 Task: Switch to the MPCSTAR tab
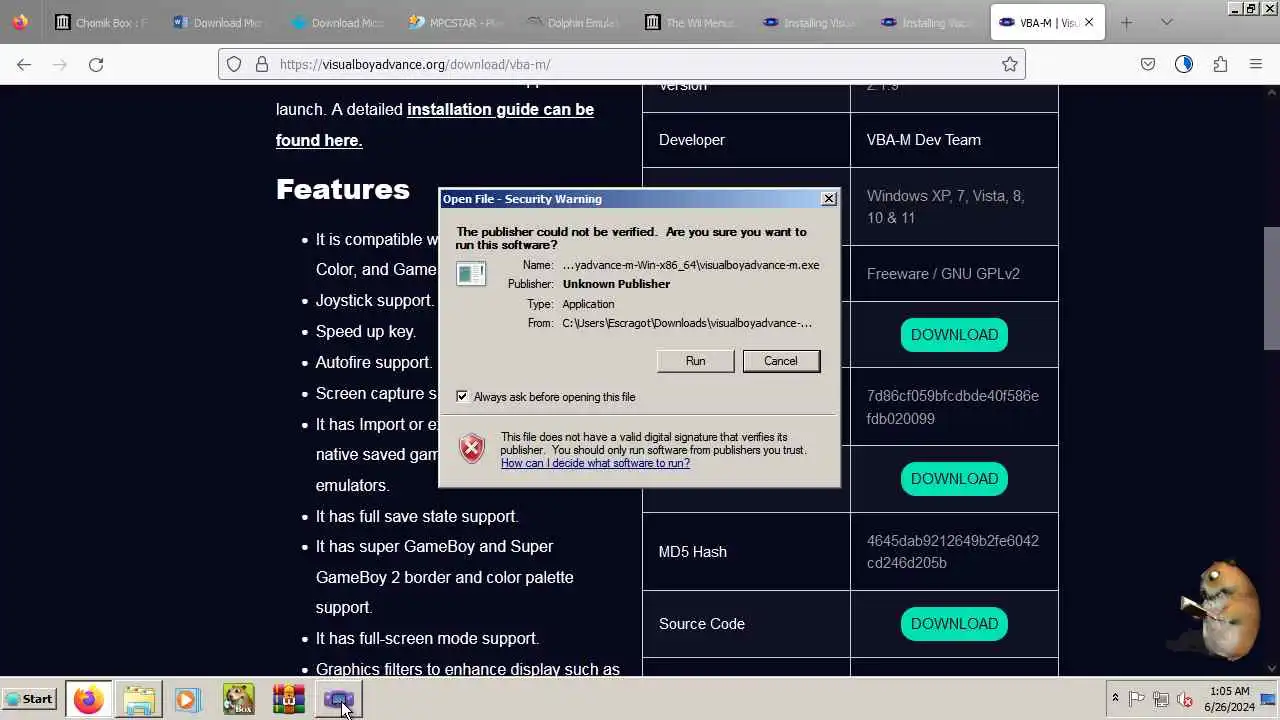click(x=455, y=22)
